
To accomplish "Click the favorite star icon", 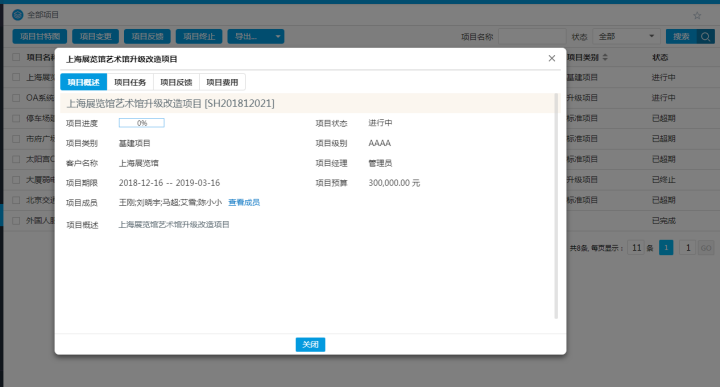I will (x=697, y=16).
